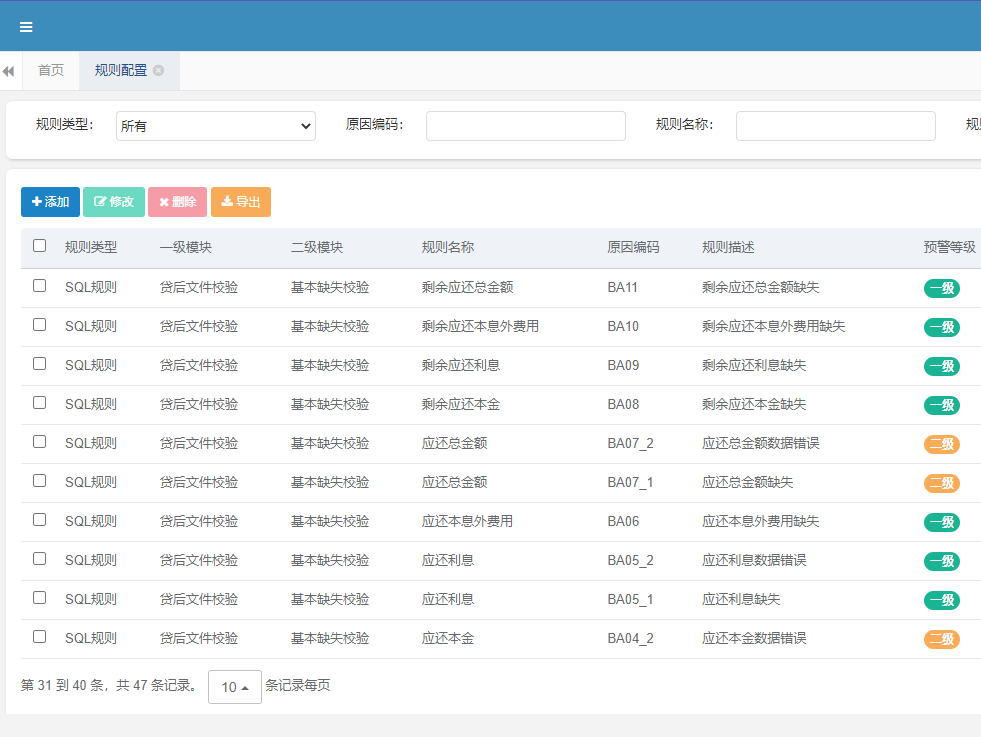Check the row with code BA06

pos(39,520)
